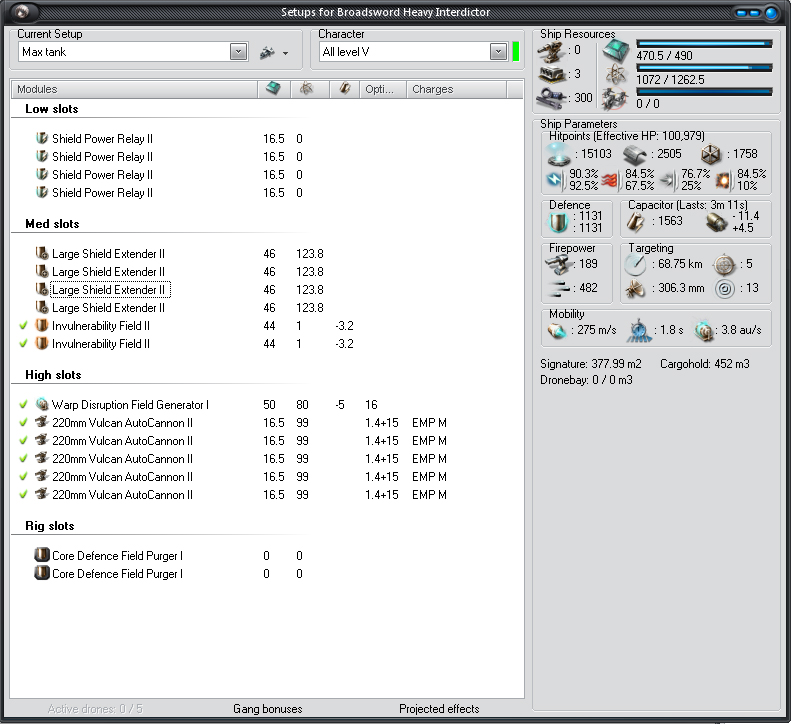The image size is (791, 724).
Task: Select the Rig slots group heading
Action: click(x=49, y=526)
